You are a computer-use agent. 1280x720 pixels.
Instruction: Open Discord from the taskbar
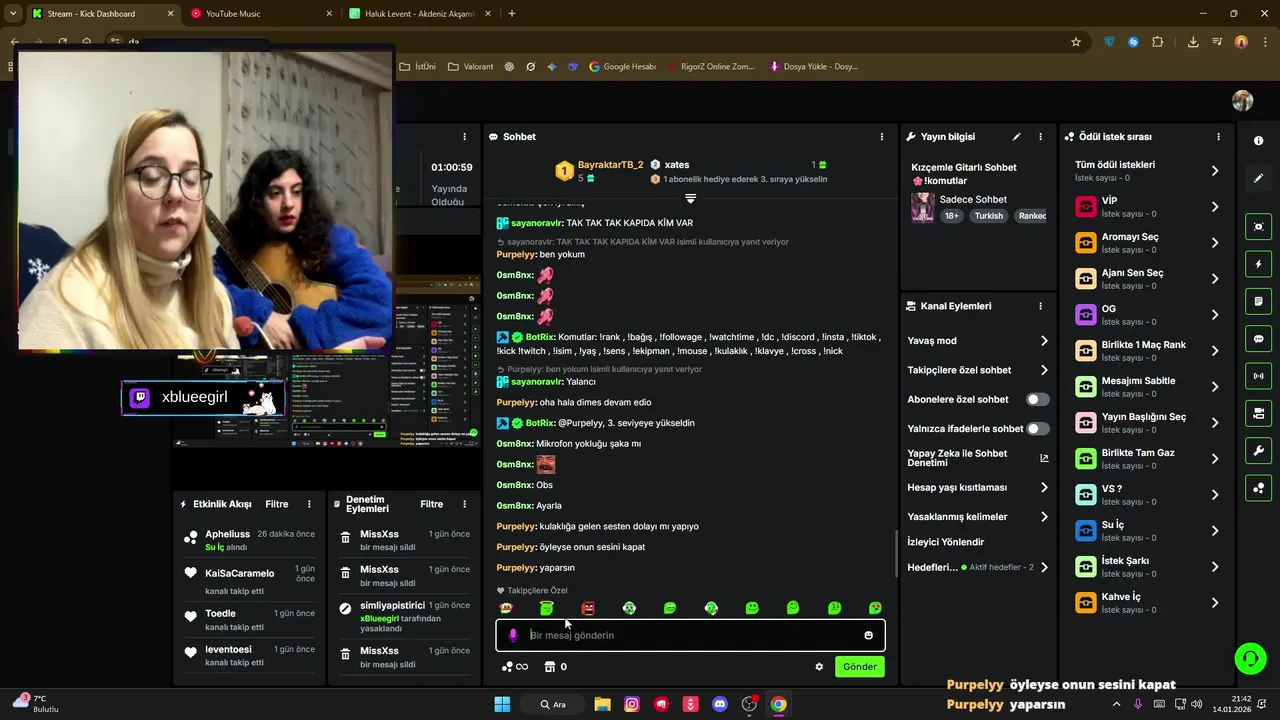[719, 704]
